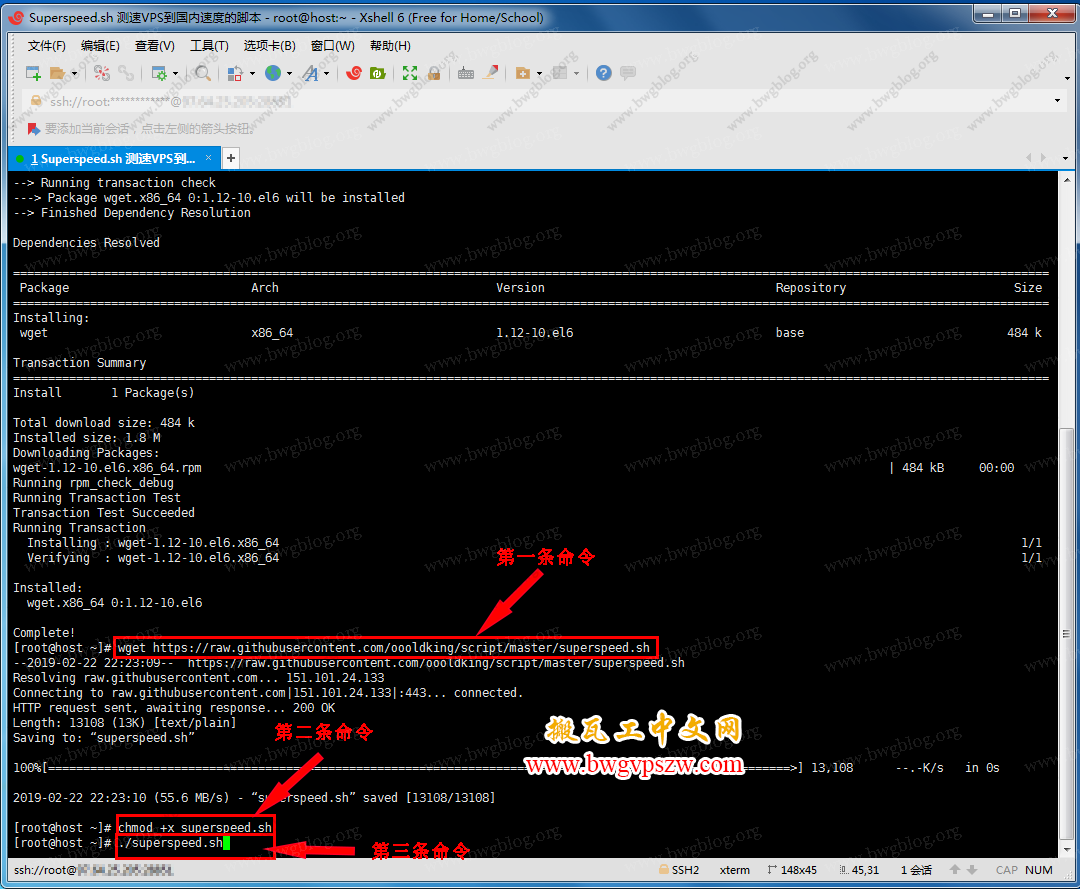
Task: Open the 选项卡(B) menu
Action: click(x=269, y=45)
